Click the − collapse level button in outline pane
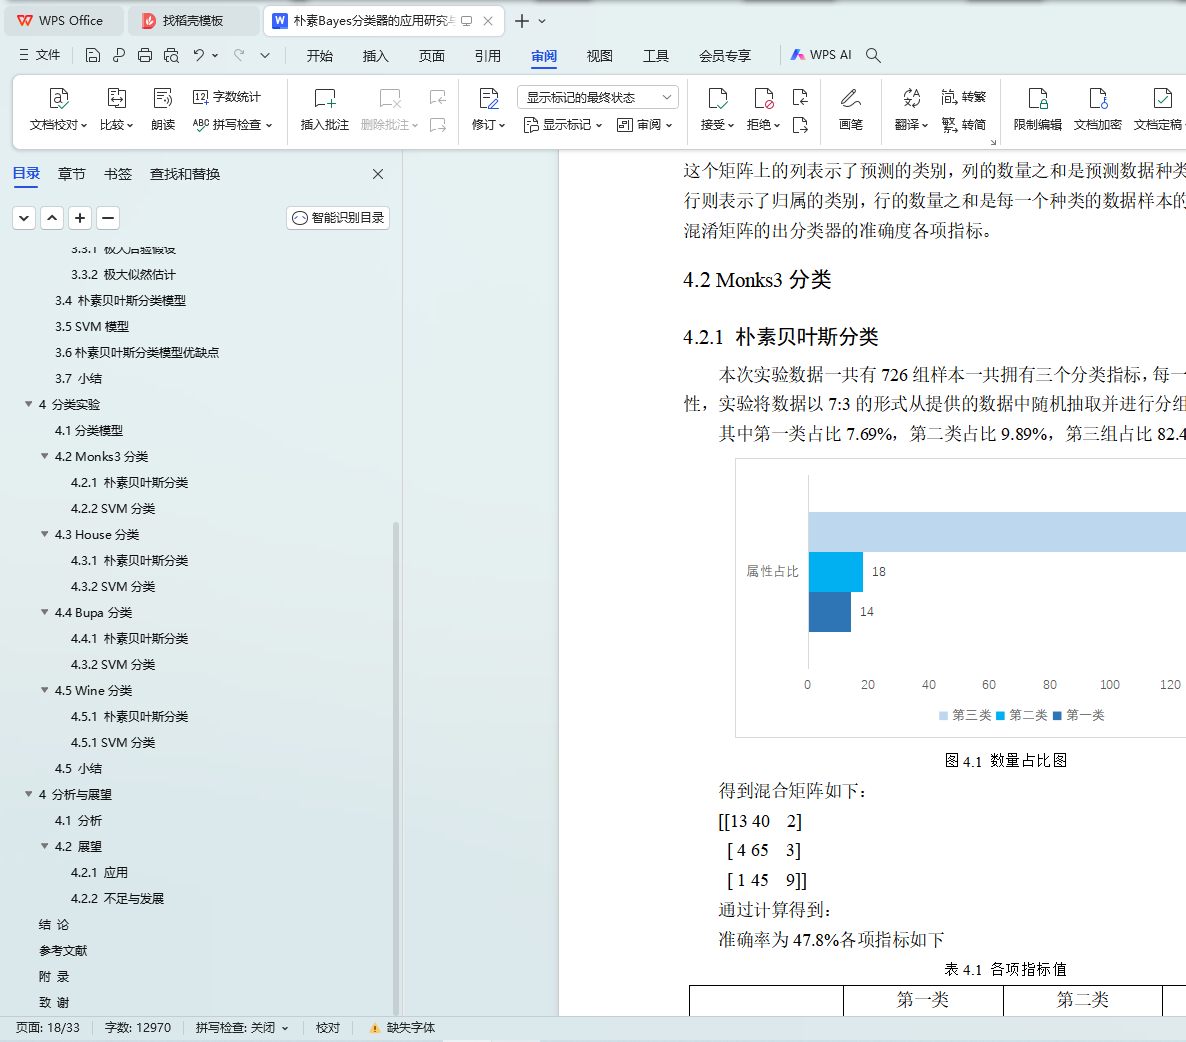The width and height of the screenshot is (1186, 1042). tap(108, 218)
